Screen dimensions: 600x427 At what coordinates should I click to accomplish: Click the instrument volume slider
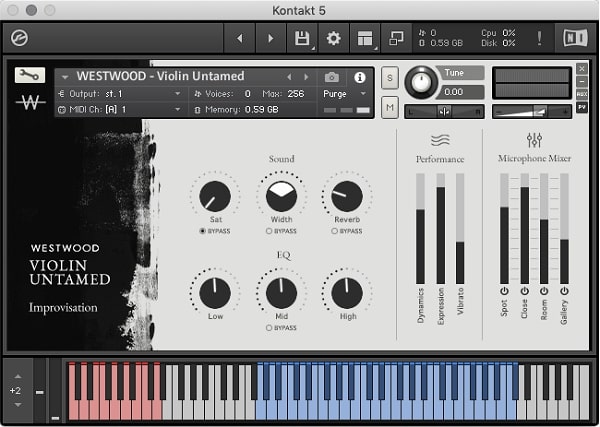click(532, 112)
